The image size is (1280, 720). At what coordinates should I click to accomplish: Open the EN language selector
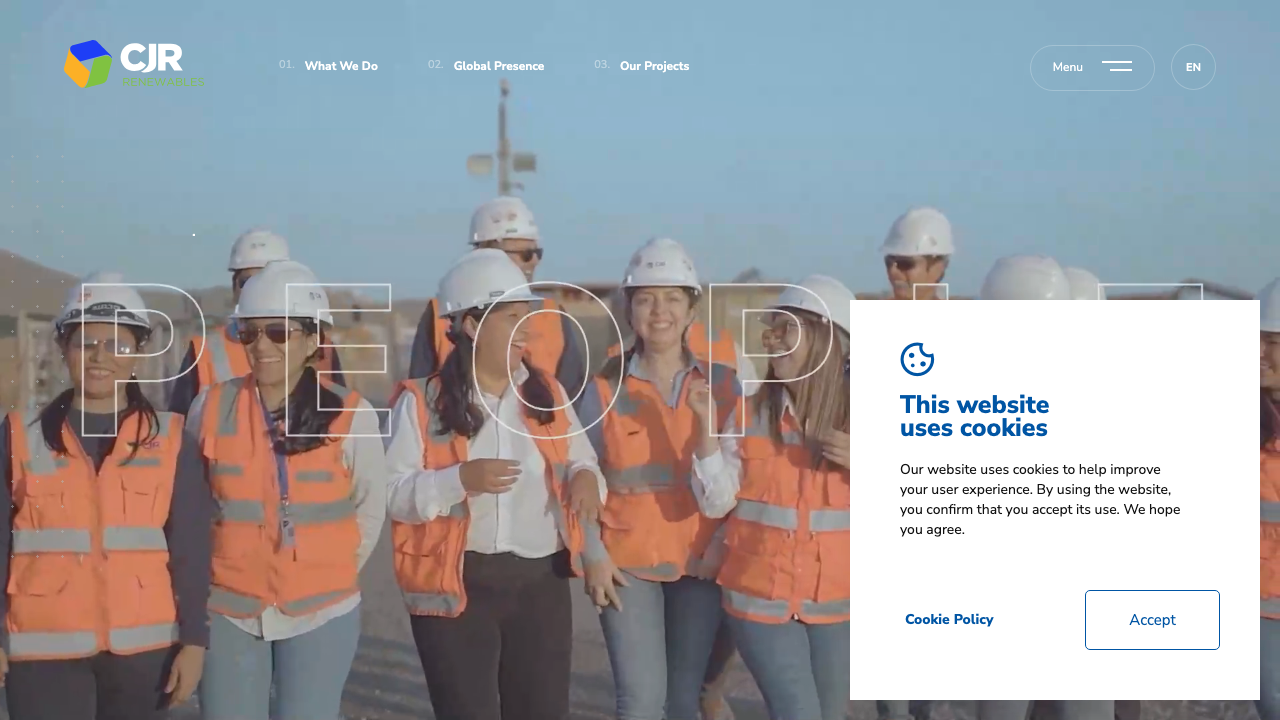[x=1193, y=67]
